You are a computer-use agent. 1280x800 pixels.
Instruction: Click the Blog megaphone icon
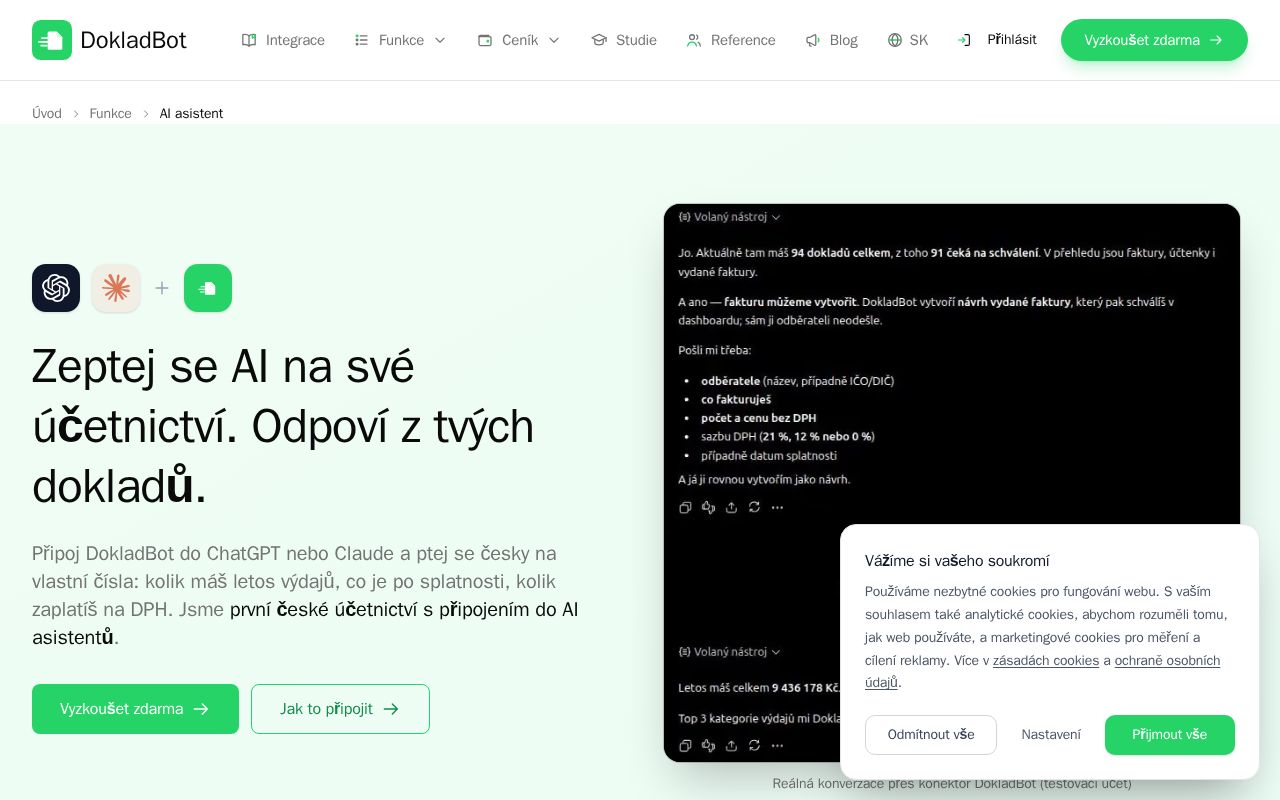pos(813,40)
